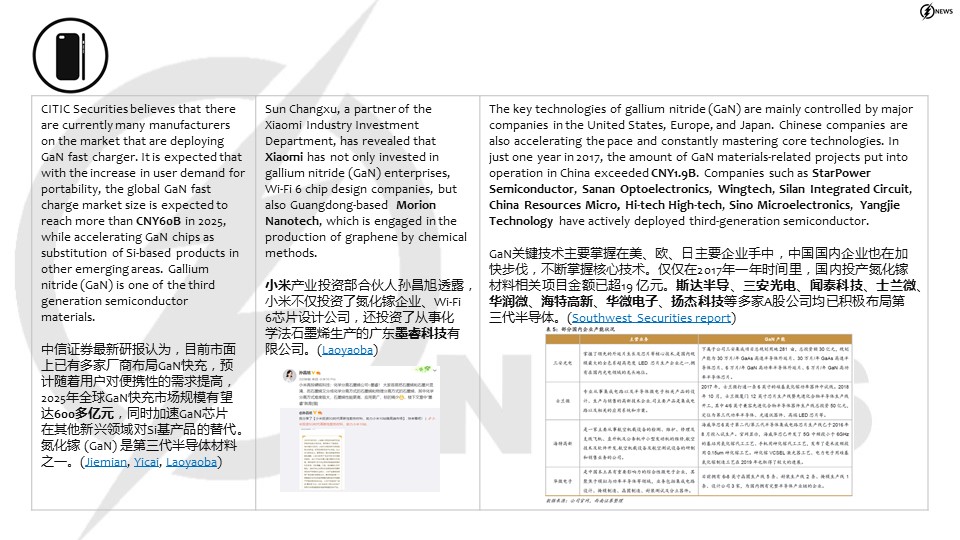Click the text 'StarPower Semiconductor'
960x540 pixels.
tap(680, 181)
